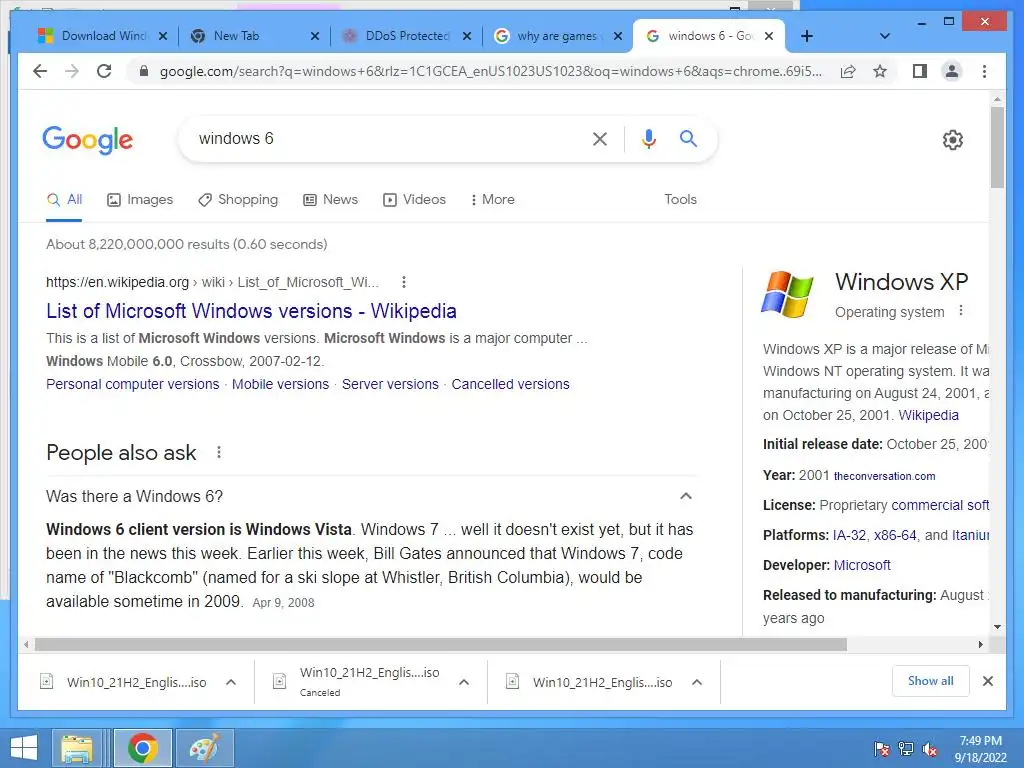Click the horizontal scrollbar thumb
Screen dimensions: 1024x768
coord(441,645)
